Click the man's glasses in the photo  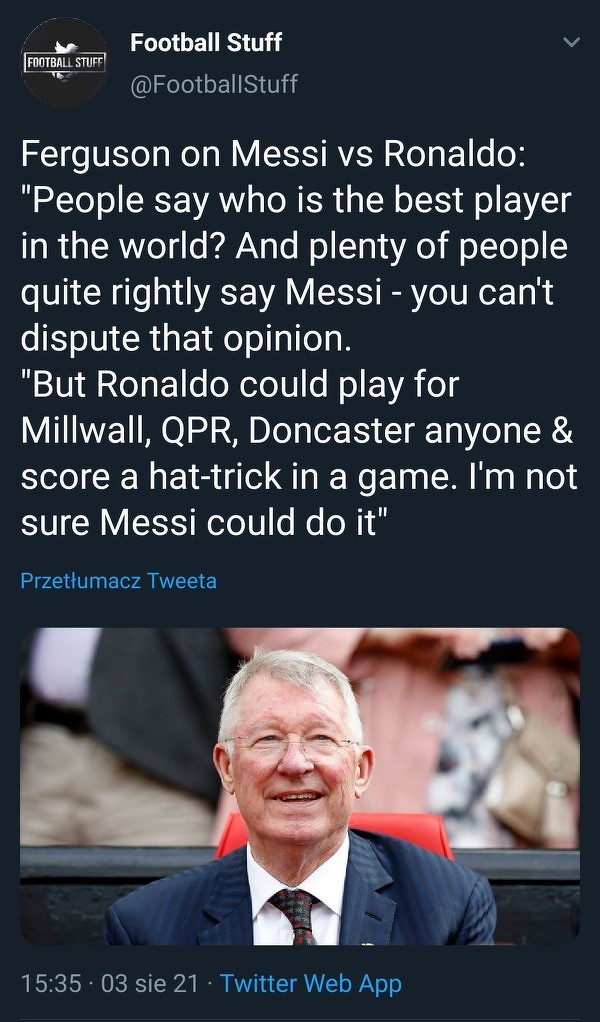coord(290,745)
